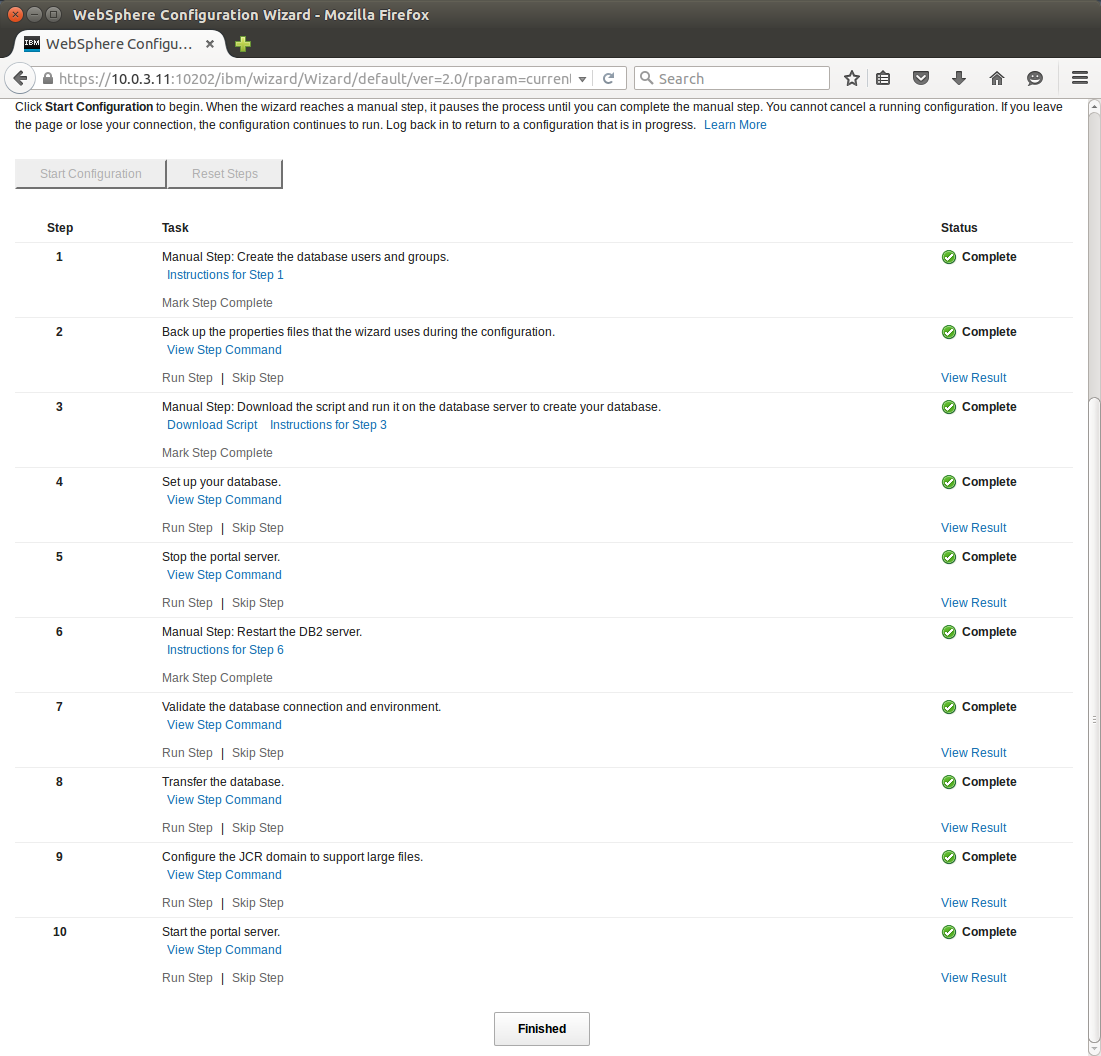Screen dimensions: 1101x1056
Task: Click Skip Step for Stop the portal server
Action: pyautogui.click(x=258, y=604)
